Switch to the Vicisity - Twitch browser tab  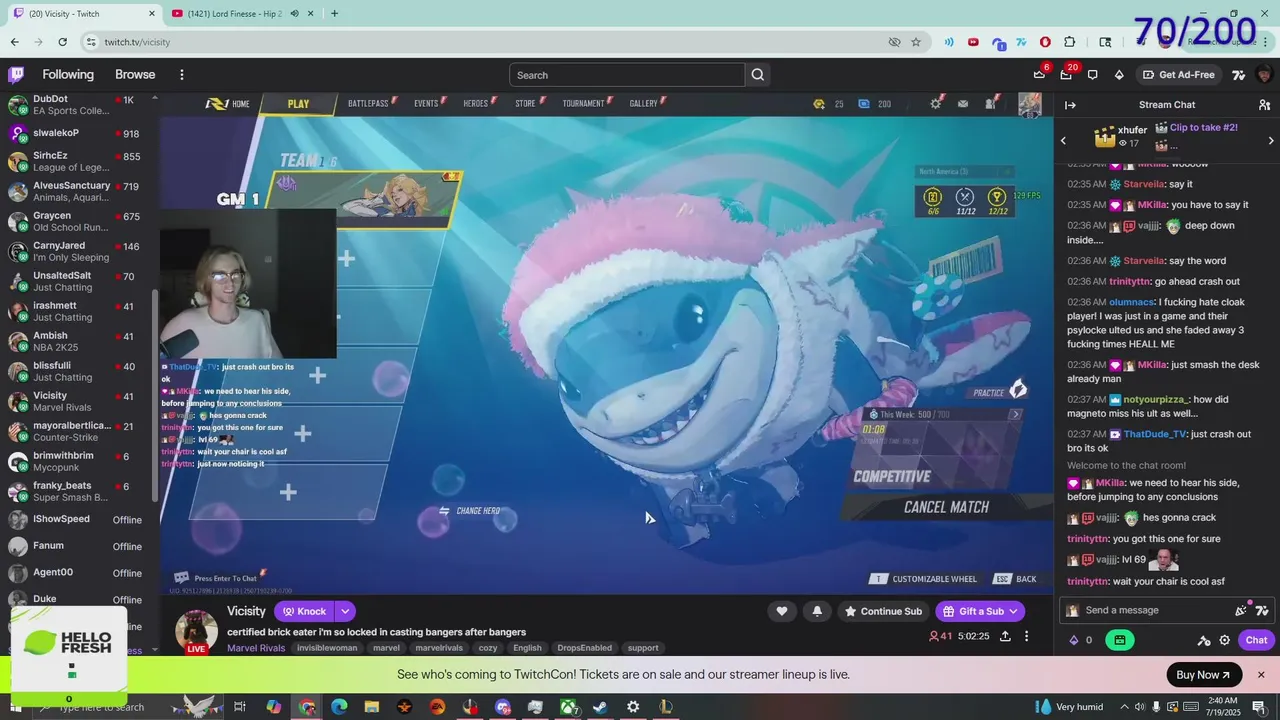pyautogui.click(x=85, y=14)
